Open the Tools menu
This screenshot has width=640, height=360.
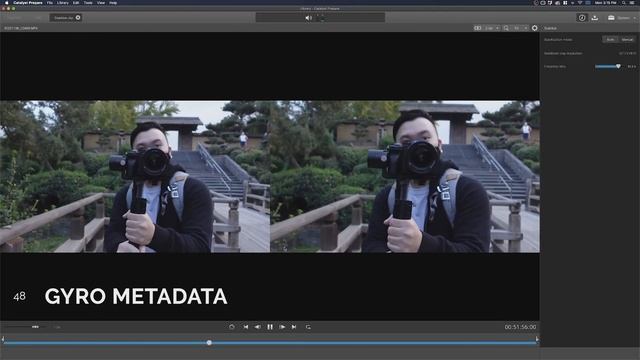(88, 2)
